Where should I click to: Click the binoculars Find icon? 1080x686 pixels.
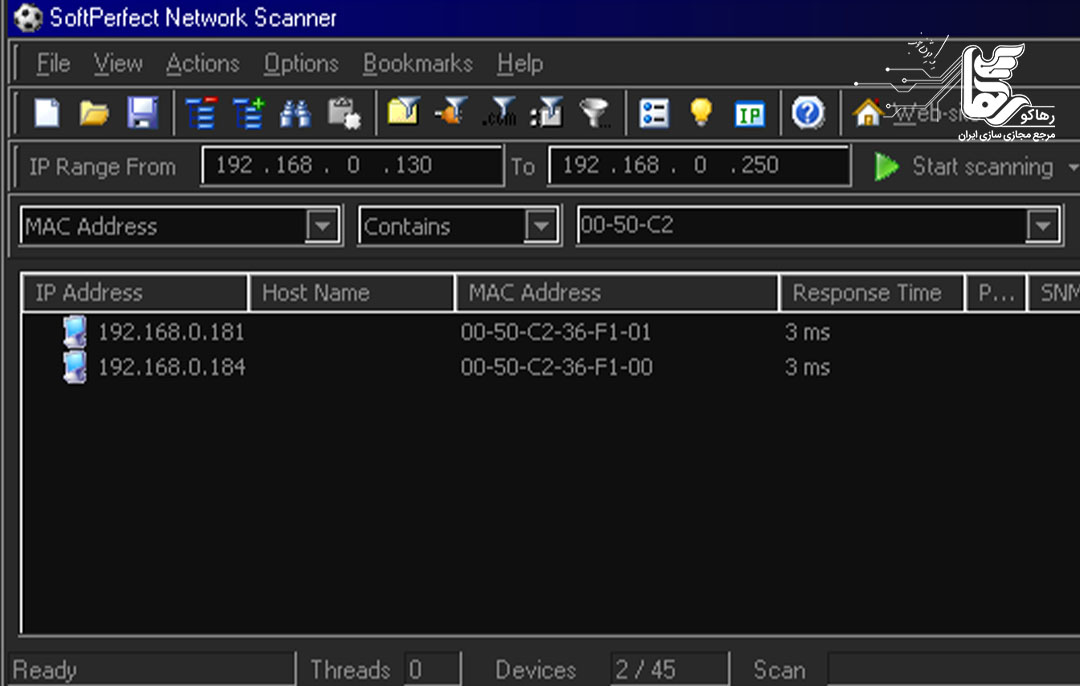(295, 113)
